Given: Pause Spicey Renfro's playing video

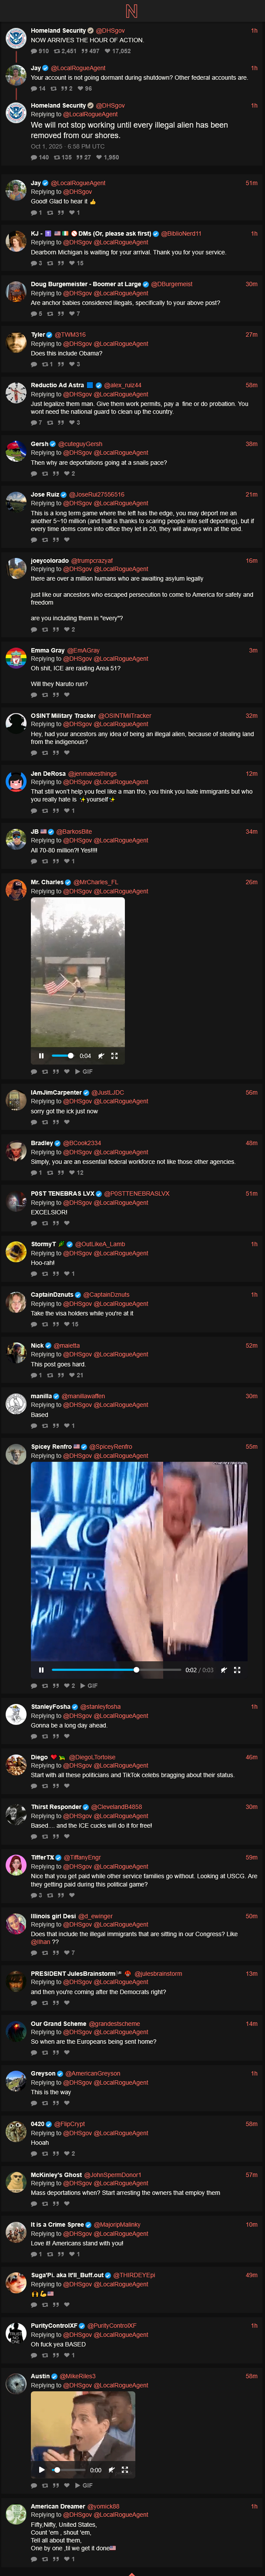Looking at the screenshot, I should pyautogui.click(x=41, y=1669).
